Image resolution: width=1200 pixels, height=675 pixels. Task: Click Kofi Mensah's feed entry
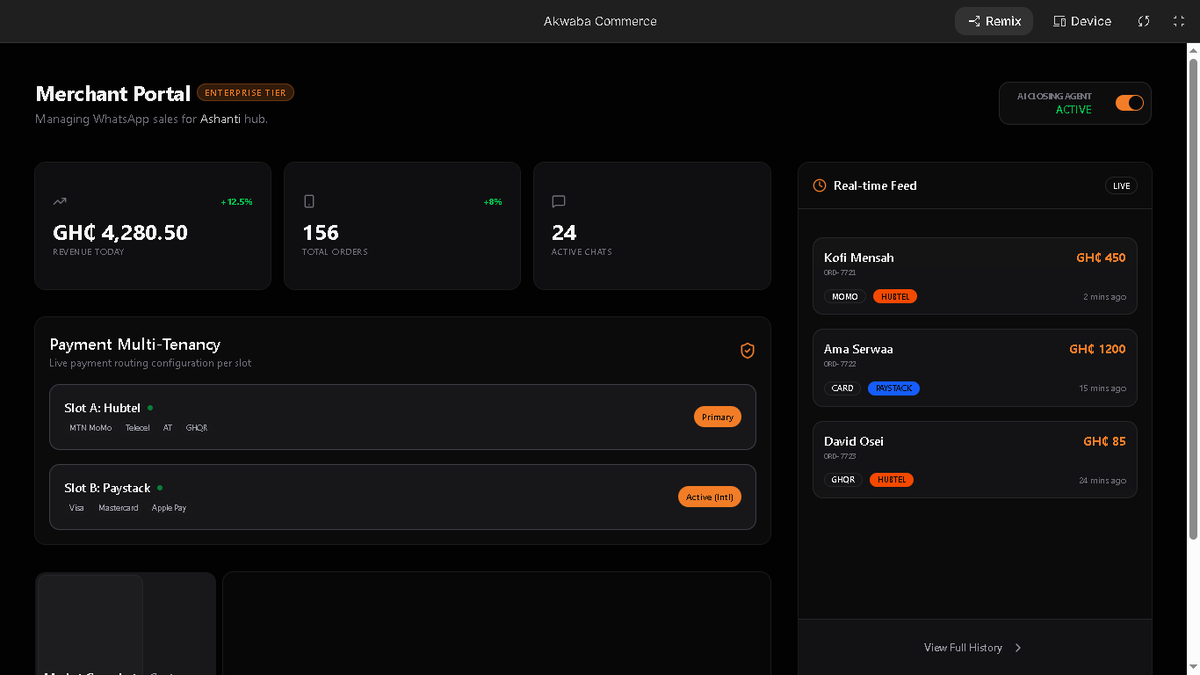(x=975, y=275)
